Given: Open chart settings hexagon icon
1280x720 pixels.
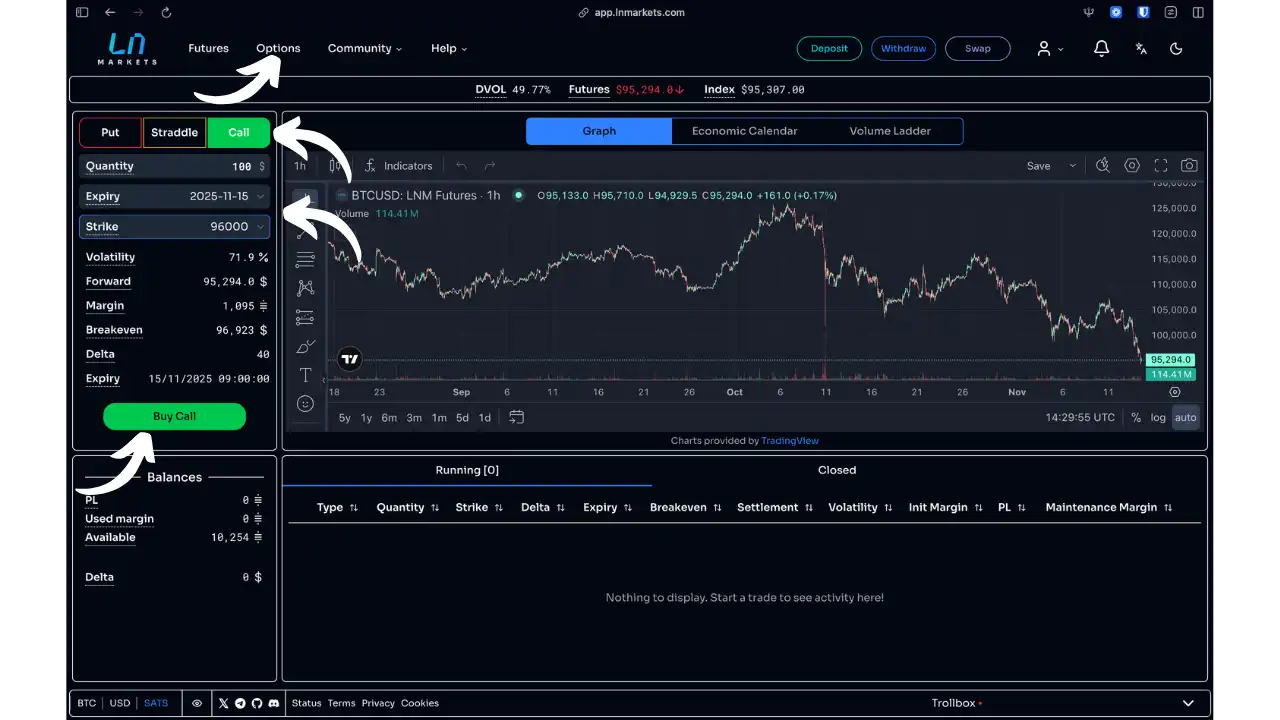Looking at the screenshot, I should pyautogui.click(x=1132, y=166).
